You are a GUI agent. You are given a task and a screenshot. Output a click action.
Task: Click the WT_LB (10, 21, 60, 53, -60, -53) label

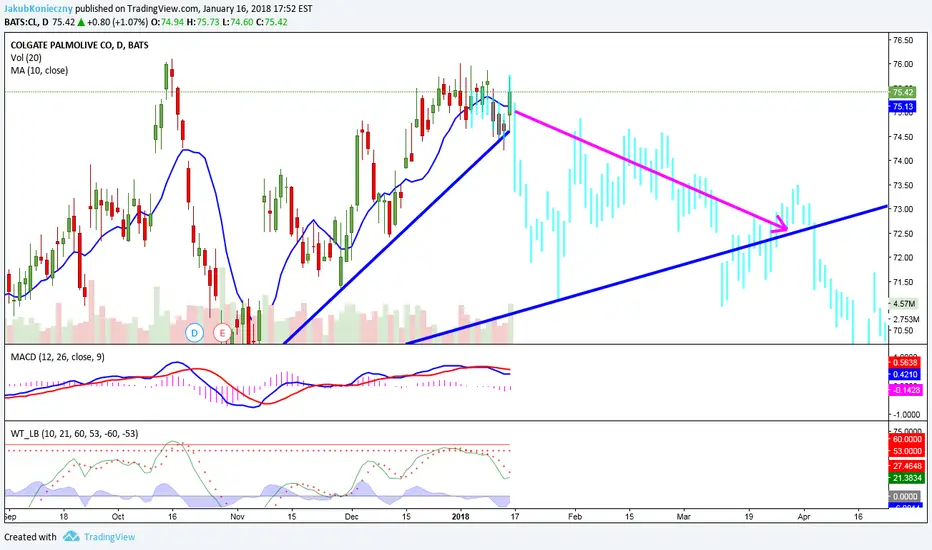coord(74,433)
